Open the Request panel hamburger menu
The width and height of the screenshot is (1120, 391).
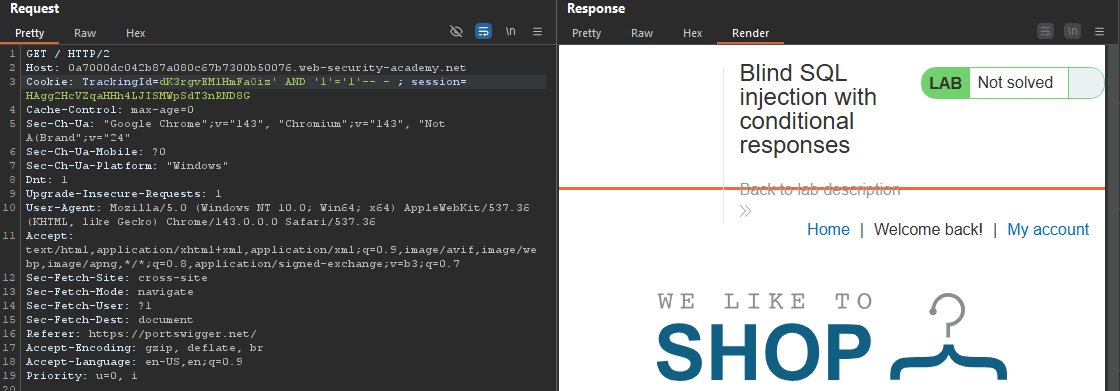click(x=538, y=31)
